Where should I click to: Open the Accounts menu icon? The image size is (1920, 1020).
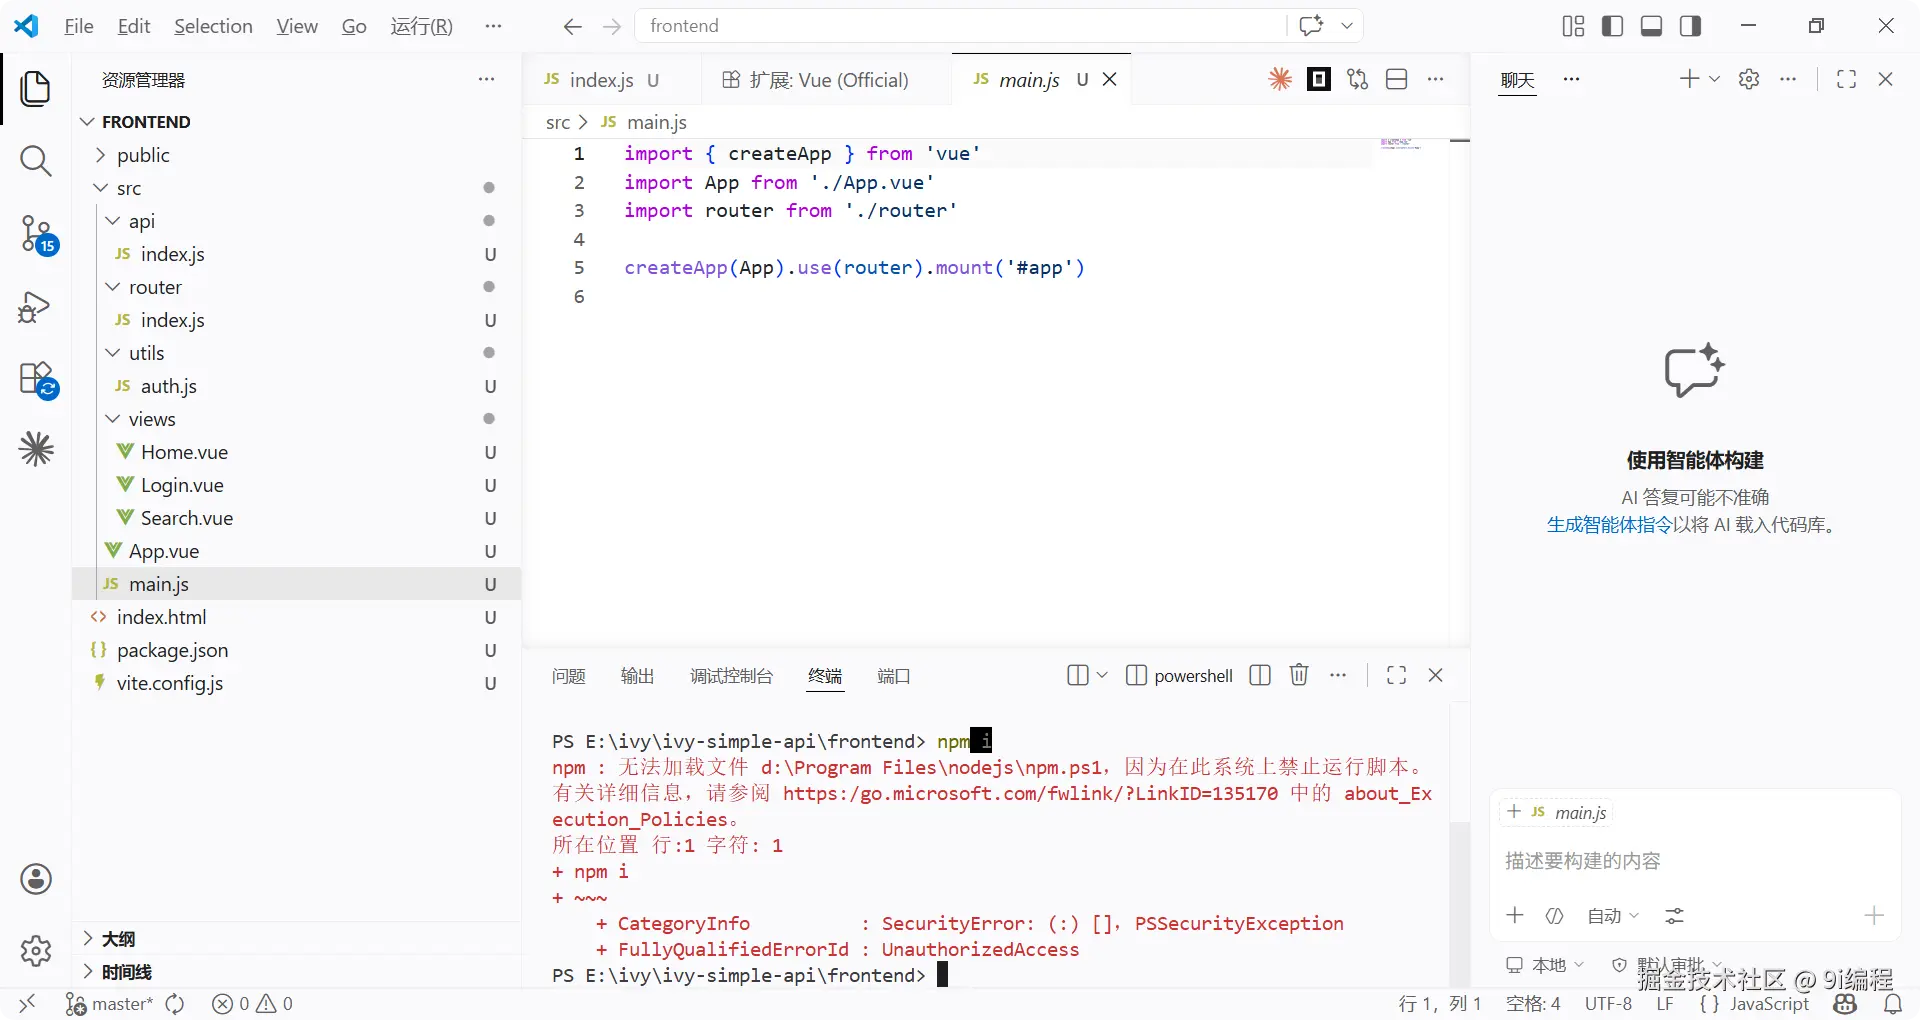coord(36,879)
